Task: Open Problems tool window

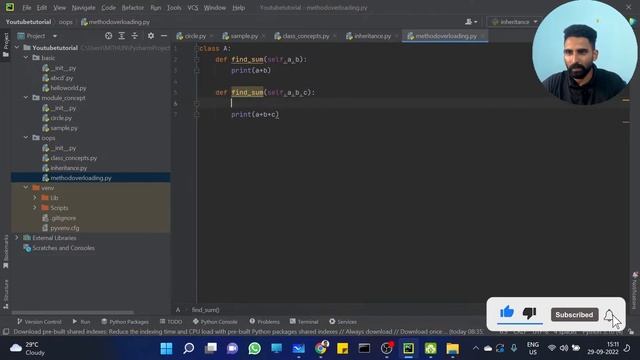Action: pyautogui.click(x=264, y=322)
